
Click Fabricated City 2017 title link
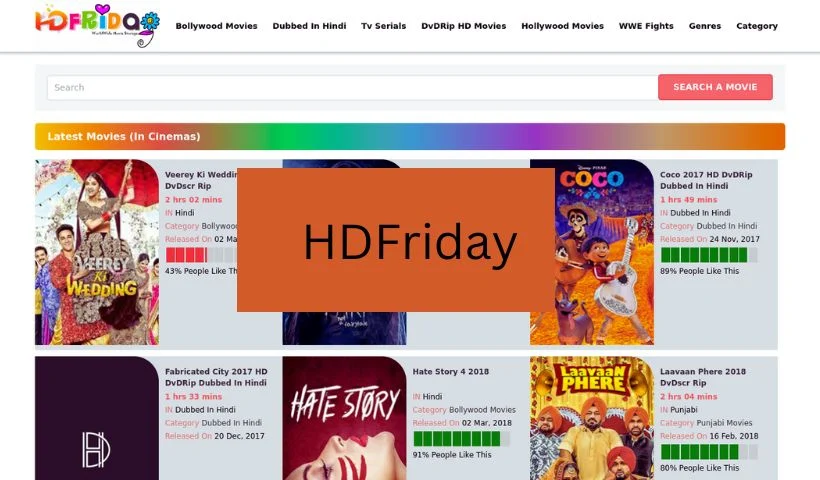216,377
